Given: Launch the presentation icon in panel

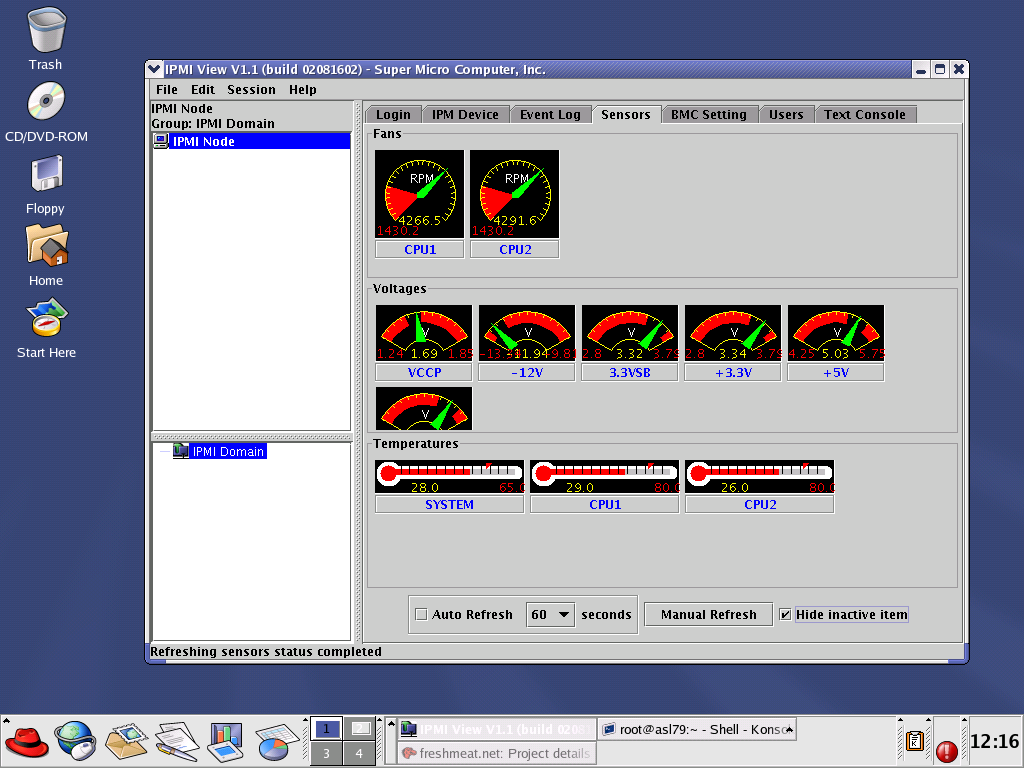Looking at the screenshot, I should click(226, 742).
